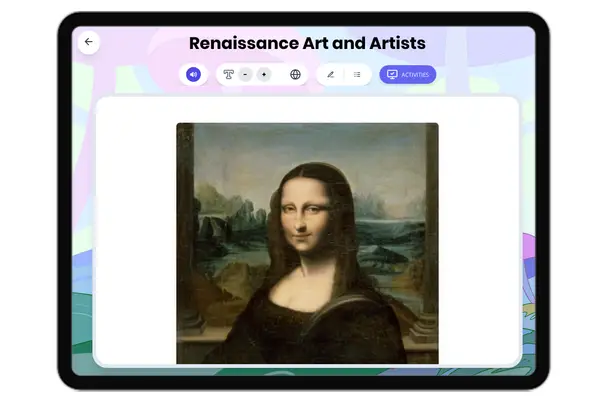Image resolution: width=600 pixels, height=400 pixels.
Task: Click the divider between pencil and list icons
Action: [x=344, y=74]
